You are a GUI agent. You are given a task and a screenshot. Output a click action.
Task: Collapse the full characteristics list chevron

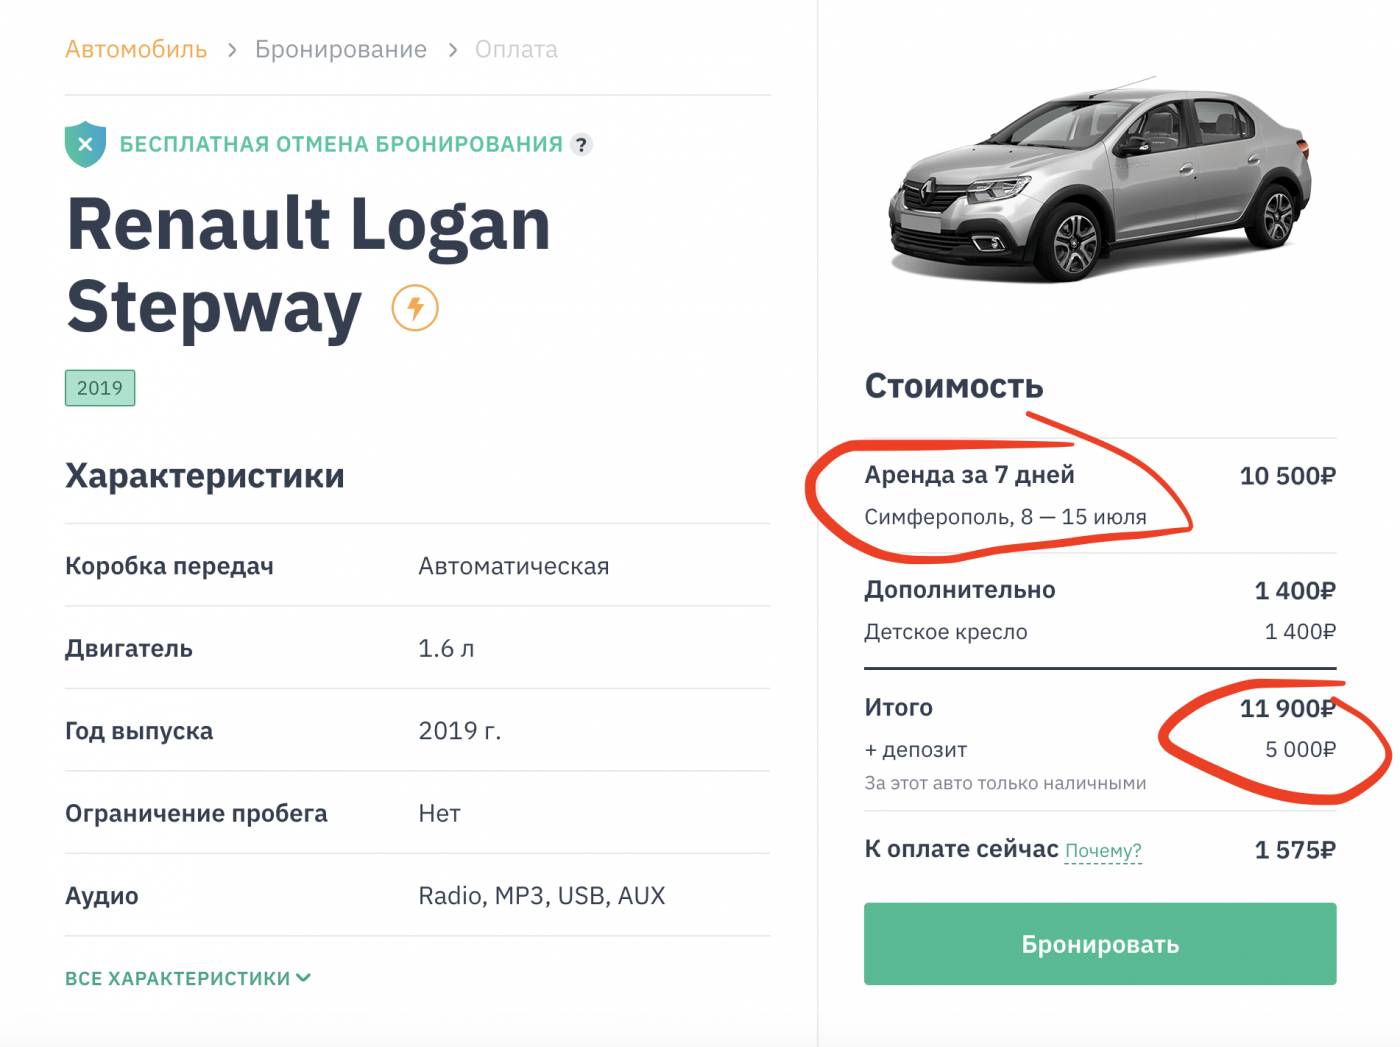(301, 977)
